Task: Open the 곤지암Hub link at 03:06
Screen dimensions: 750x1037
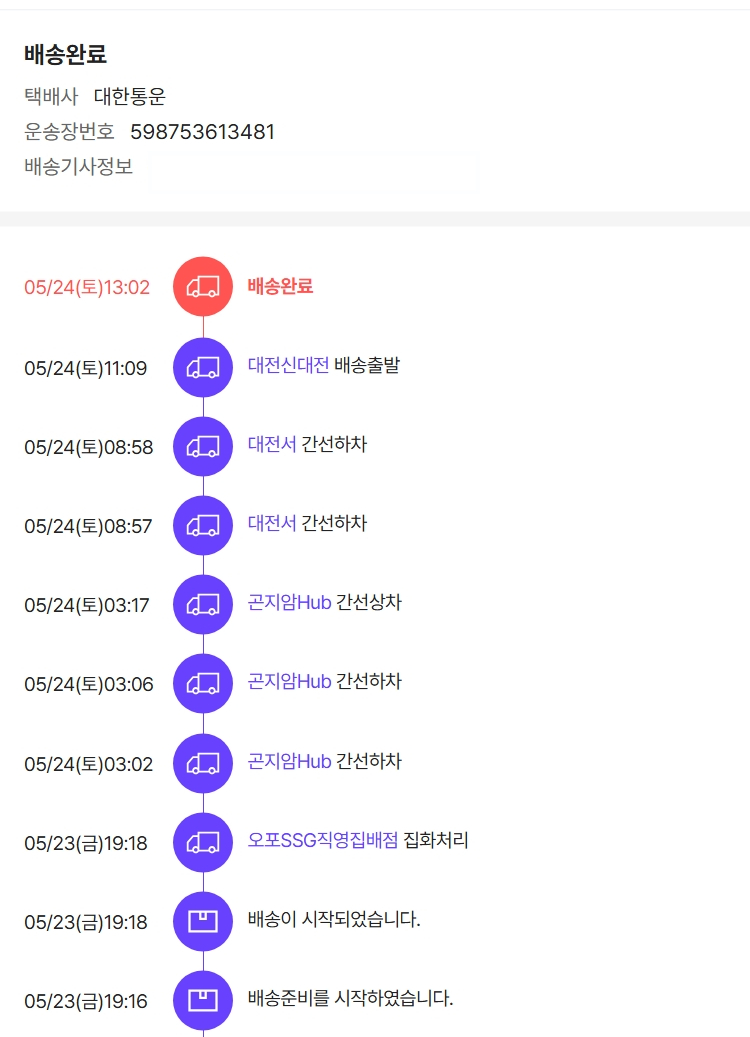Action: tap(289, 682)
